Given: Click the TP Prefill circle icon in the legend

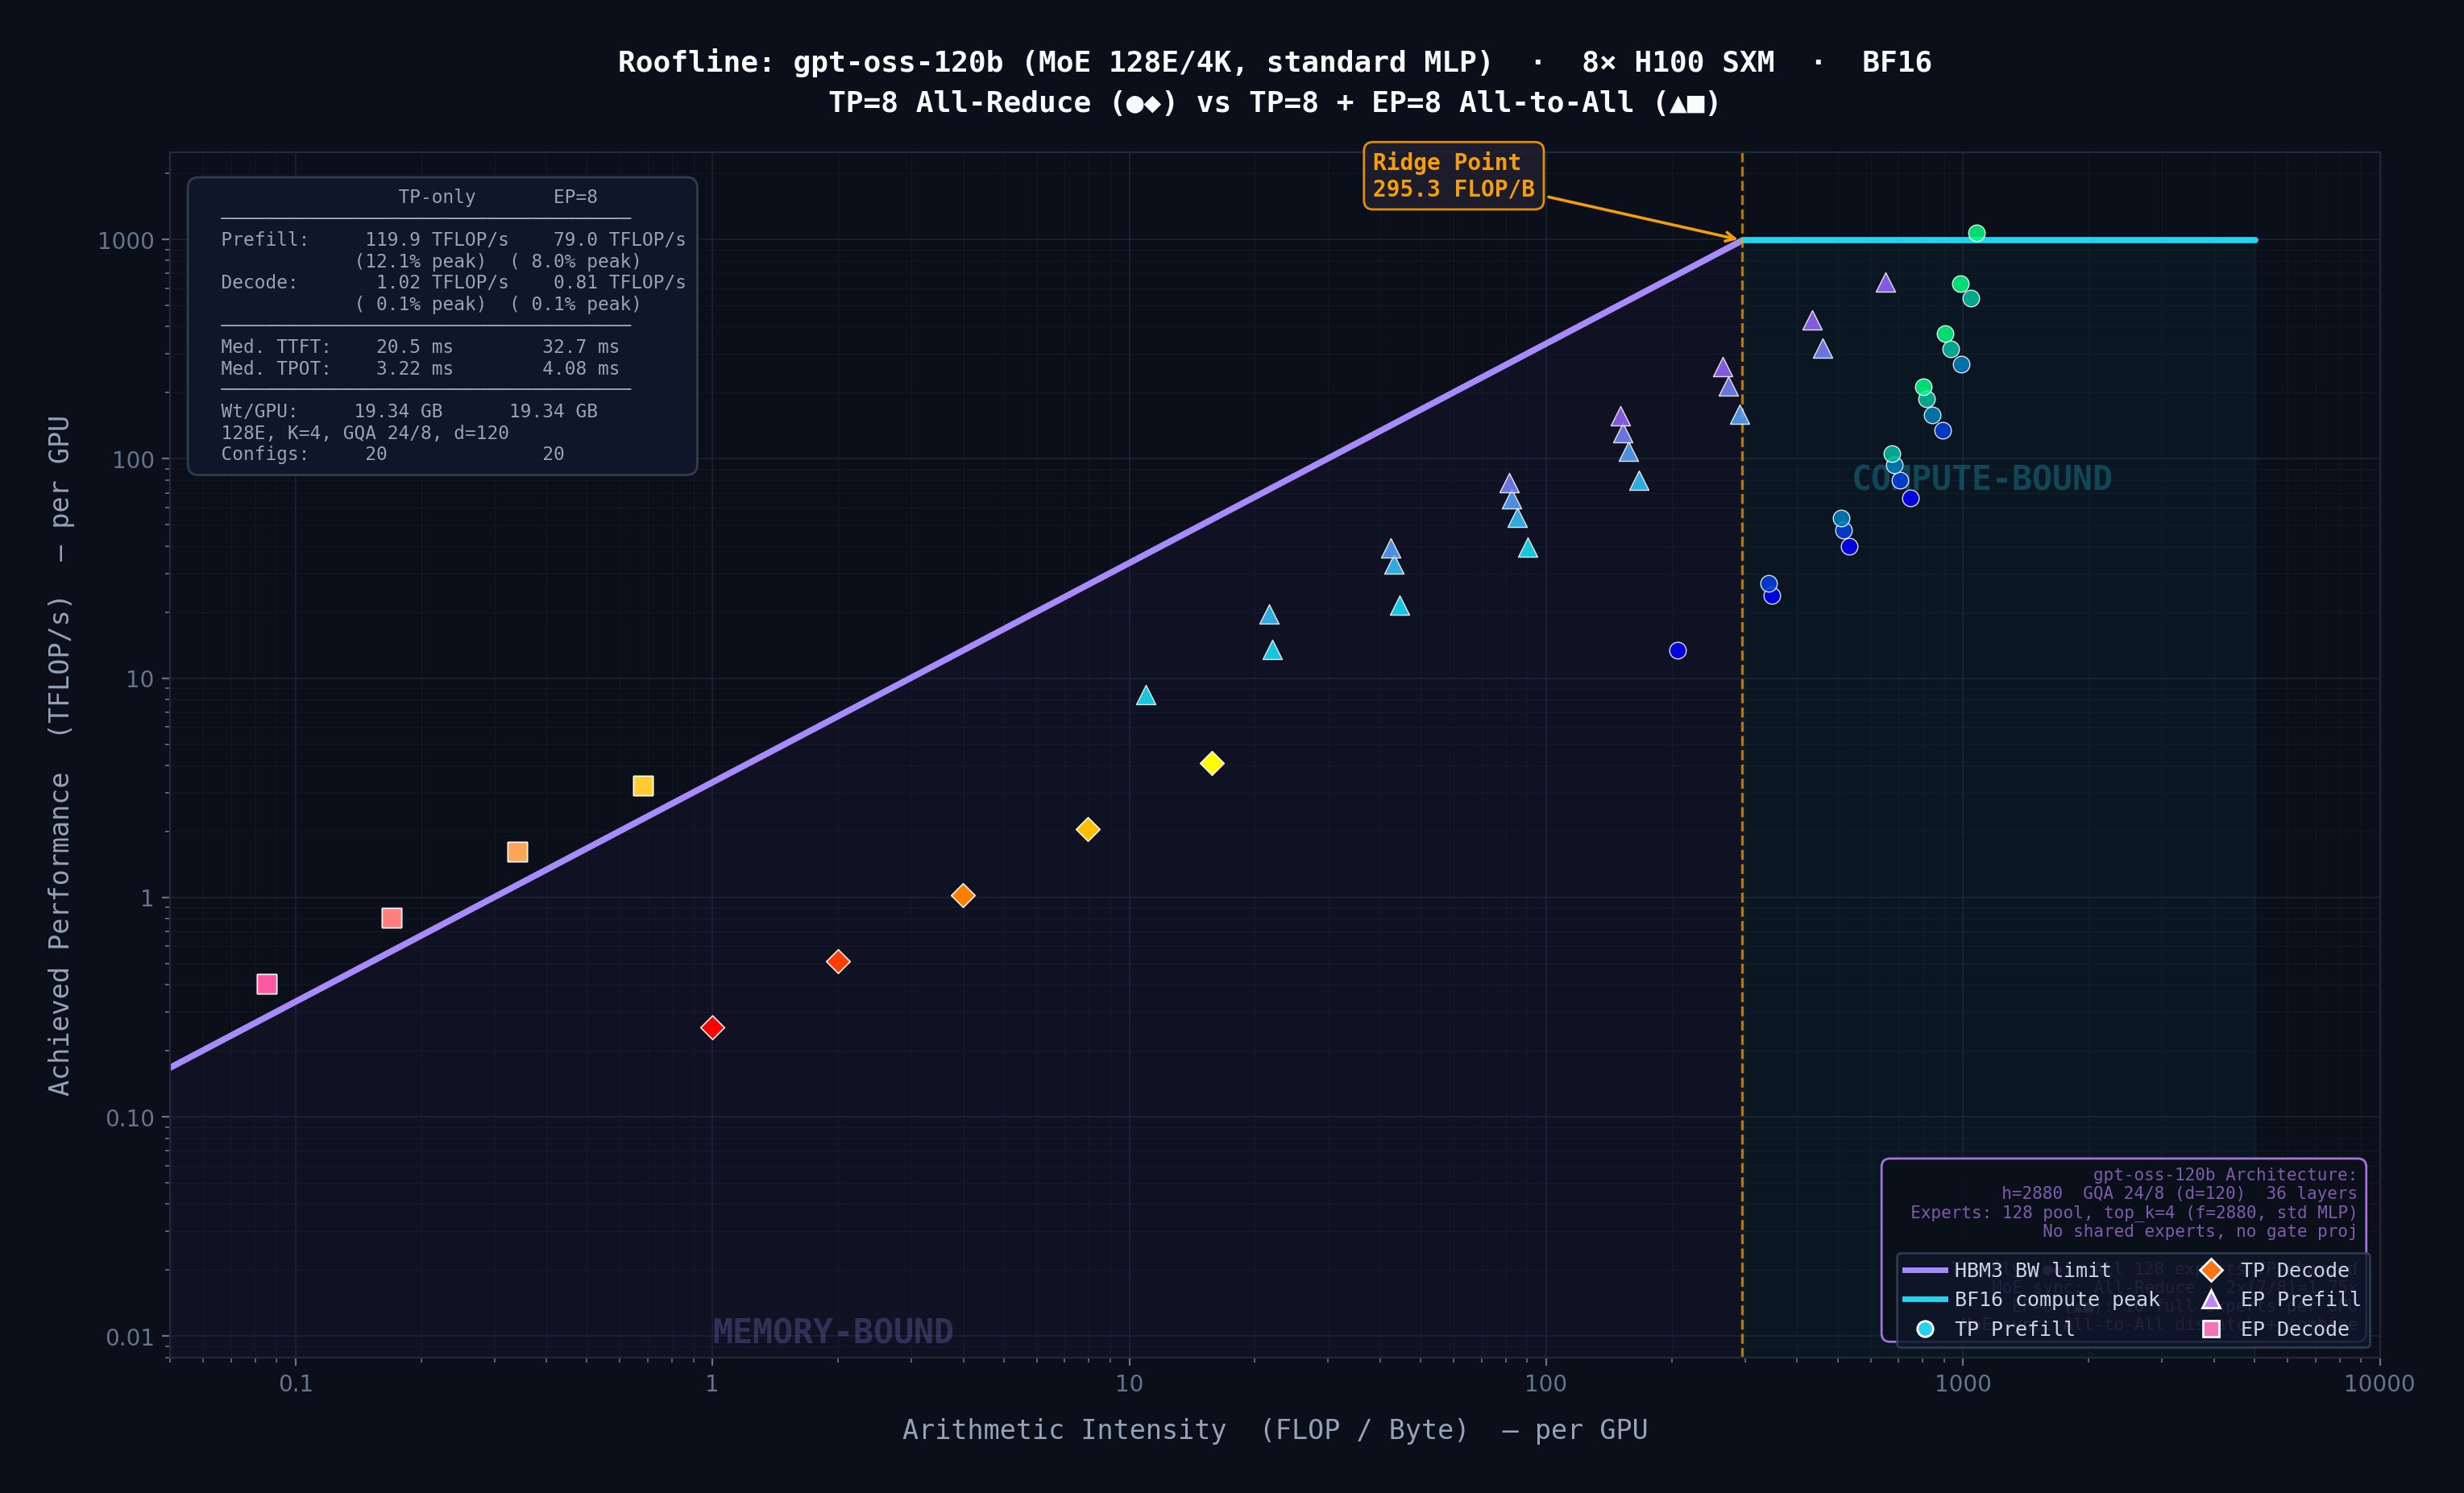Looking at the screenshot, I should pos(1925,1329).
